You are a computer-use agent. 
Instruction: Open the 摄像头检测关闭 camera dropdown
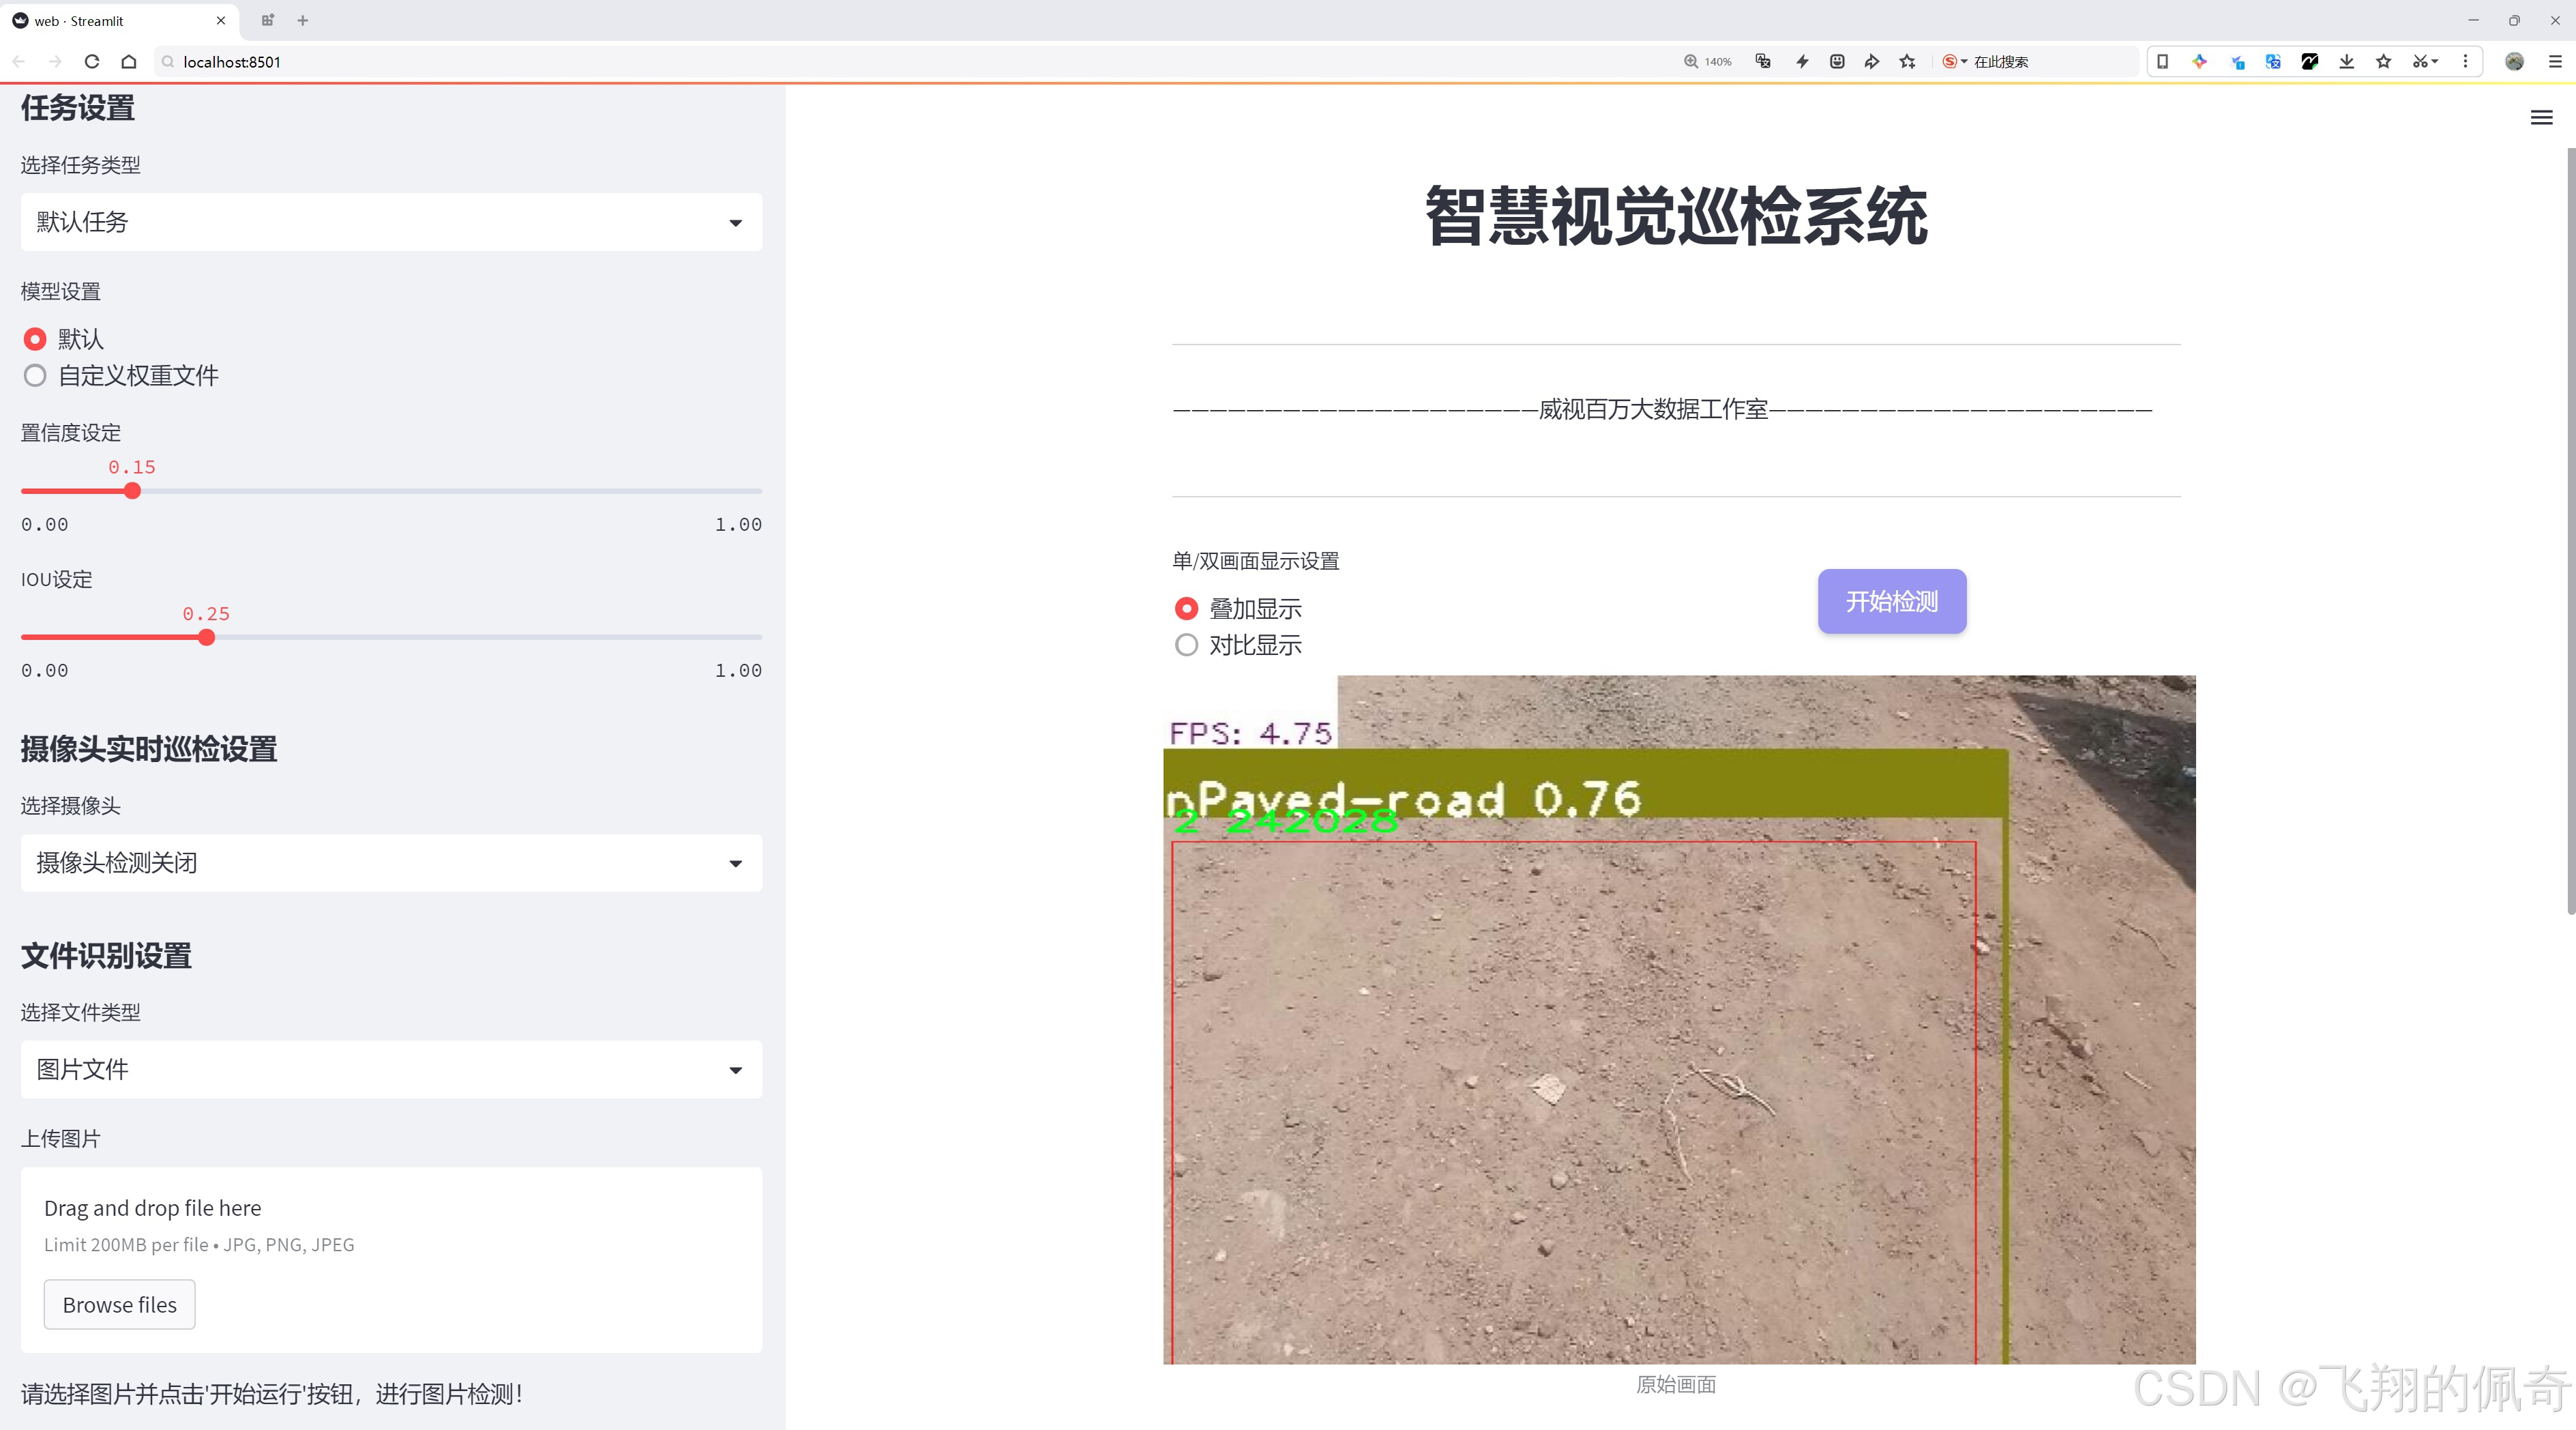pos(390,863)
